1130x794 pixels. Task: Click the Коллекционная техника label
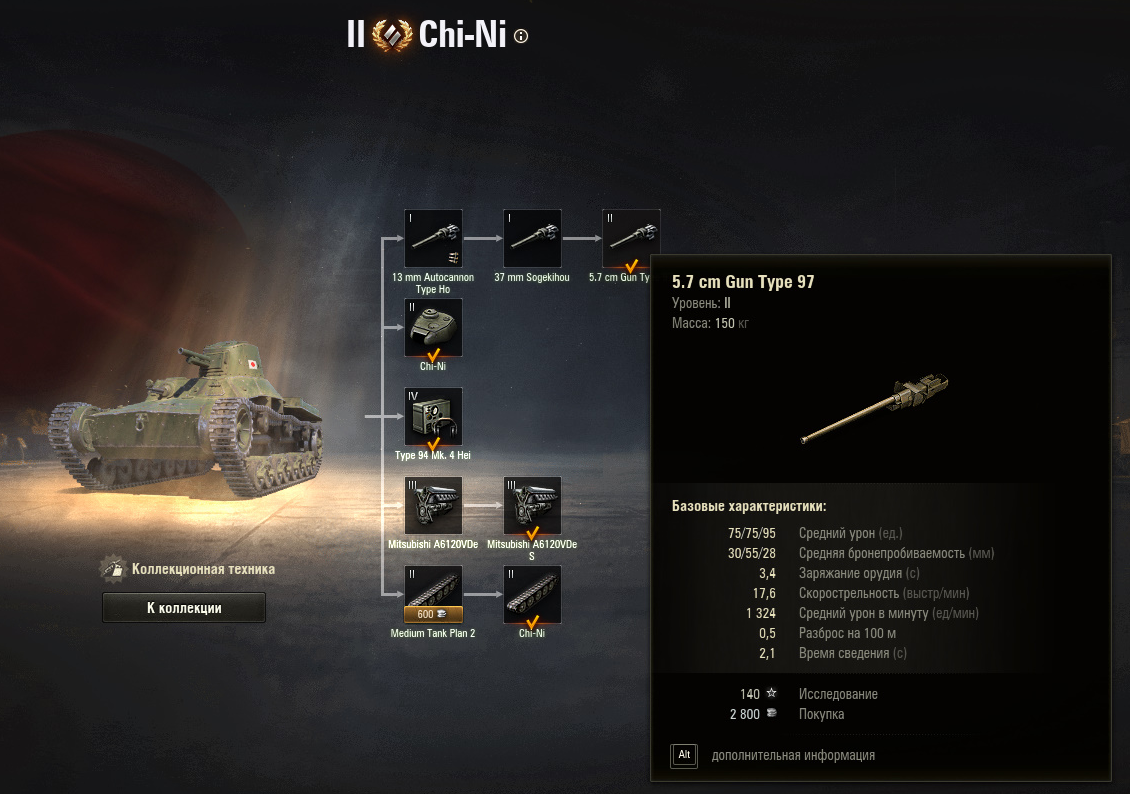(x=203, y=569)
